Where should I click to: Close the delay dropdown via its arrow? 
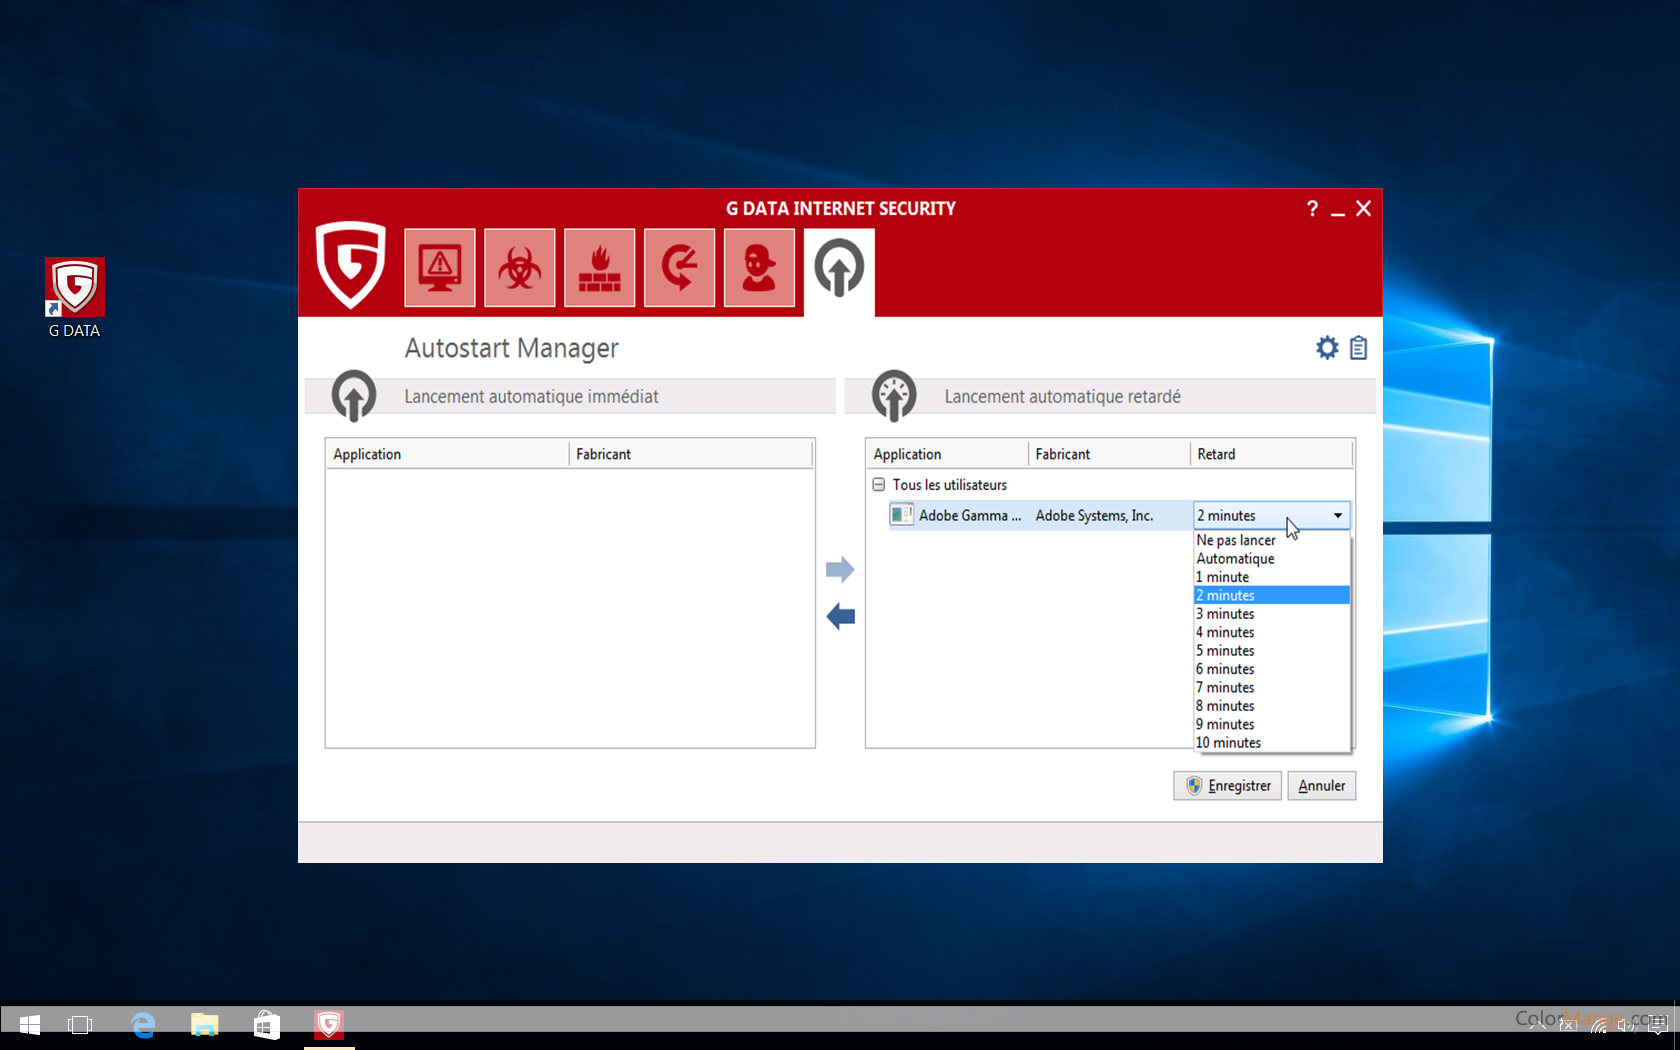tap(1338, 515)
